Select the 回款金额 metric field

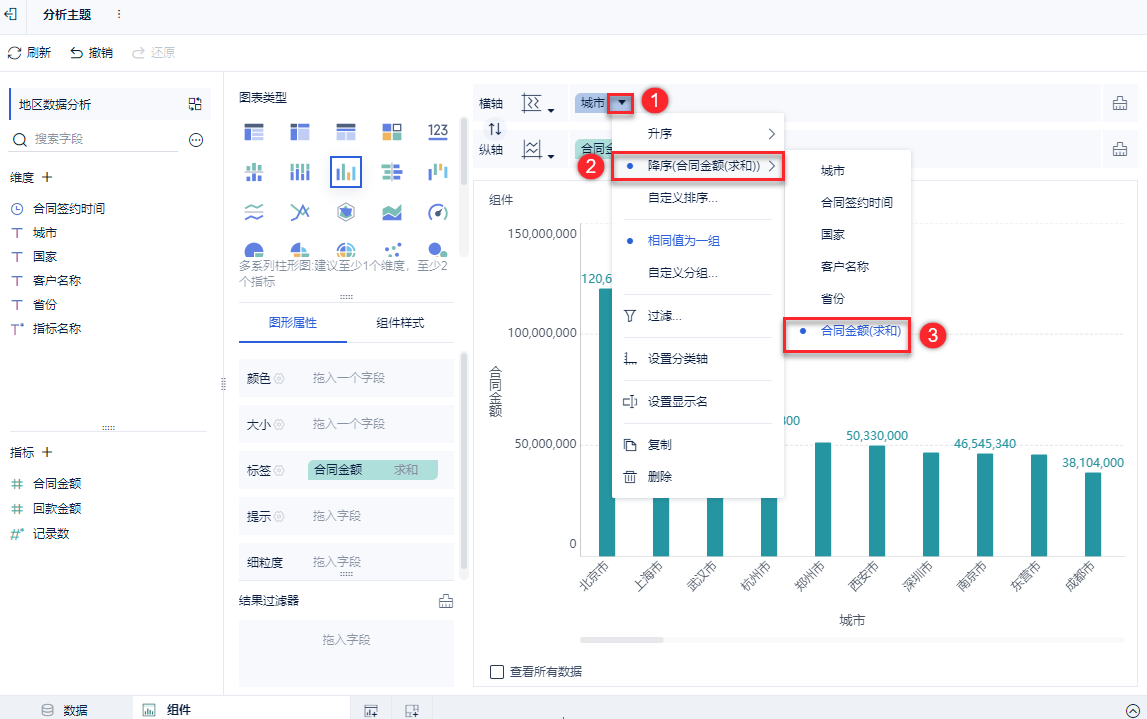(57, 508)
